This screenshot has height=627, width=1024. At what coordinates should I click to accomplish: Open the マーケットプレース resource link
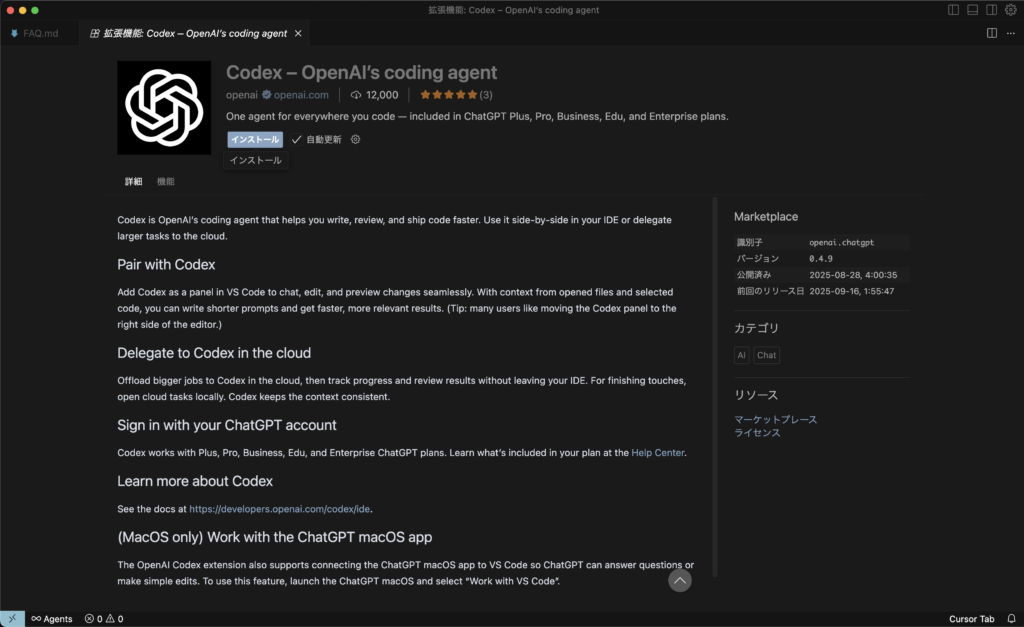[x=775, y=419]
